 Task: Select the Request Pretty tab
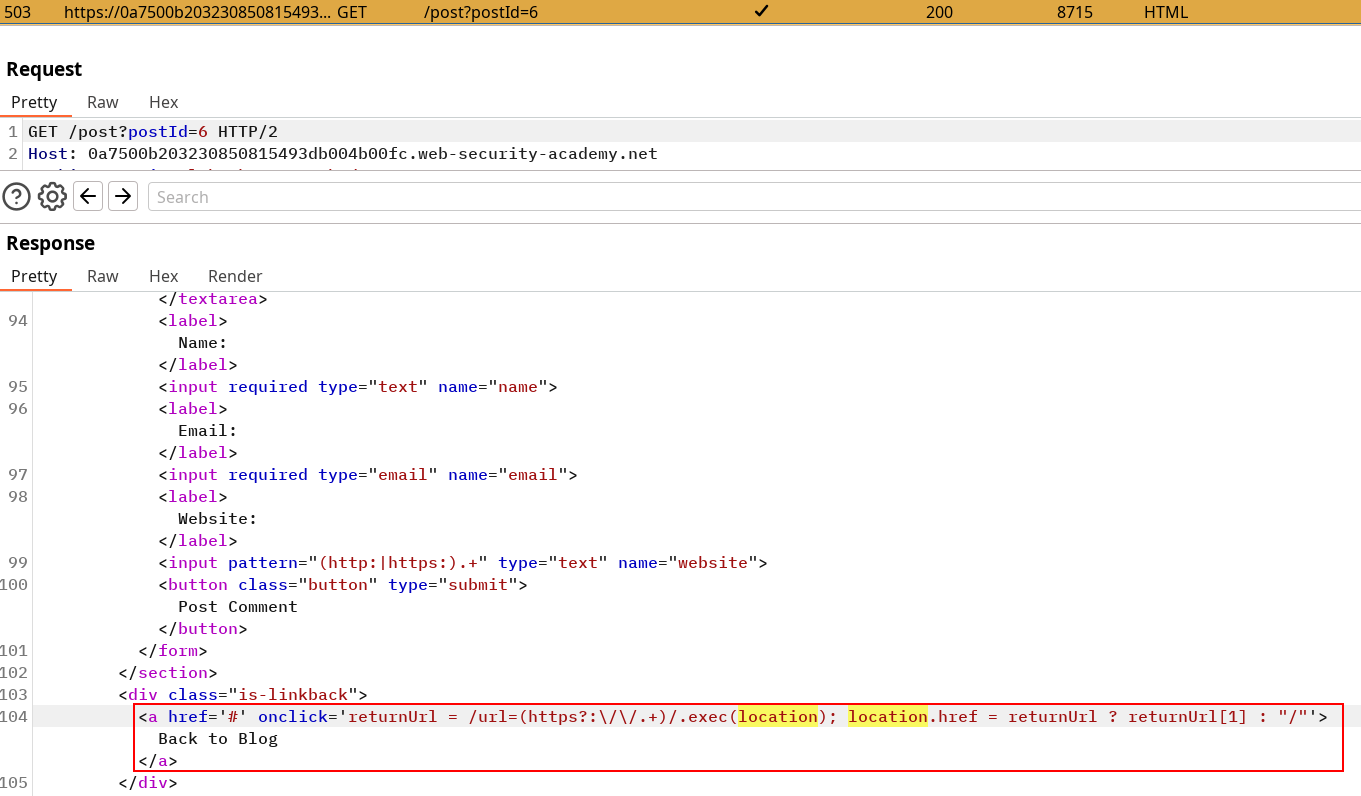35,102
